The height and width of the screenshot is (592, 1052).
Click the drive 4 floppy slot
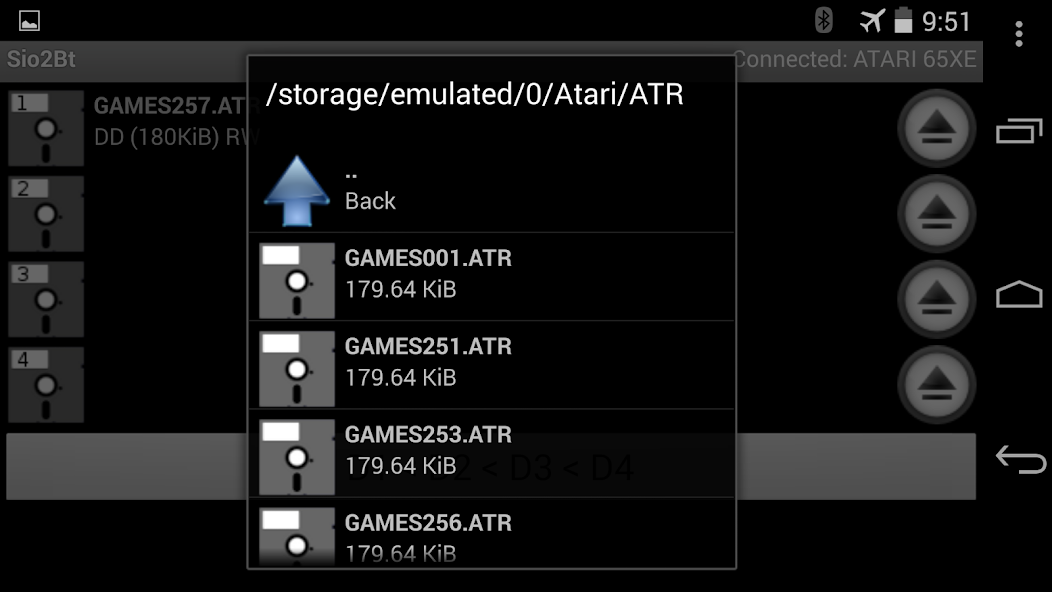(x=46, y=385)
